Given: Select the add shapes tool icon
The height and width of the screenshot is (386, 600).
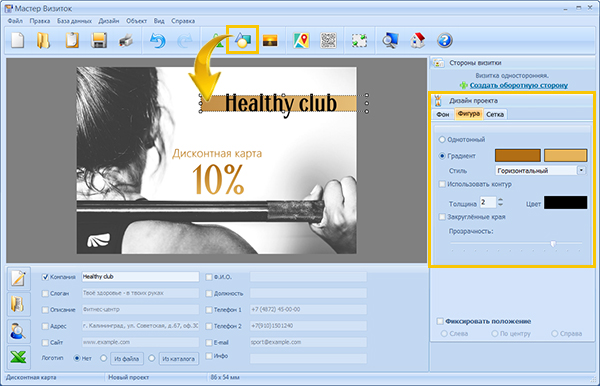Looking at the screenshot, I should pyautogui.click(x=243, y=40).
